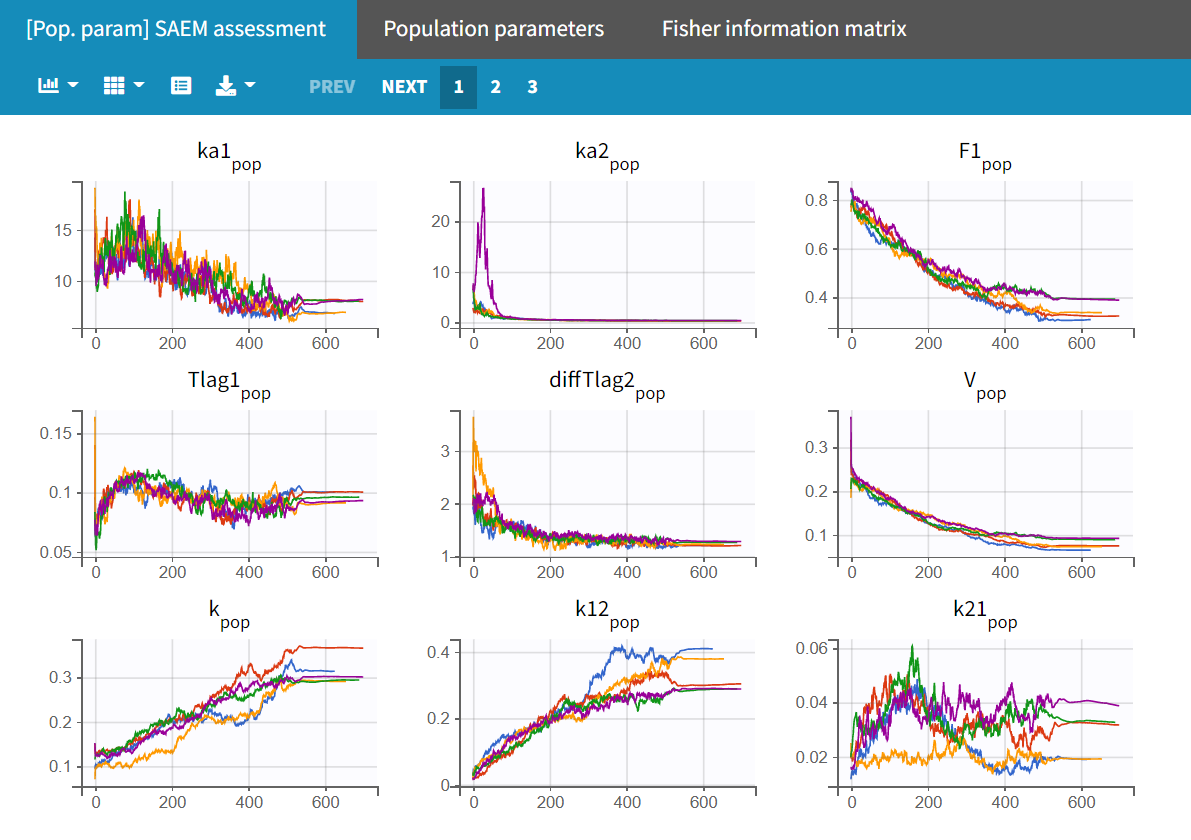Go to the NEXT page of plots

(404, 87)
